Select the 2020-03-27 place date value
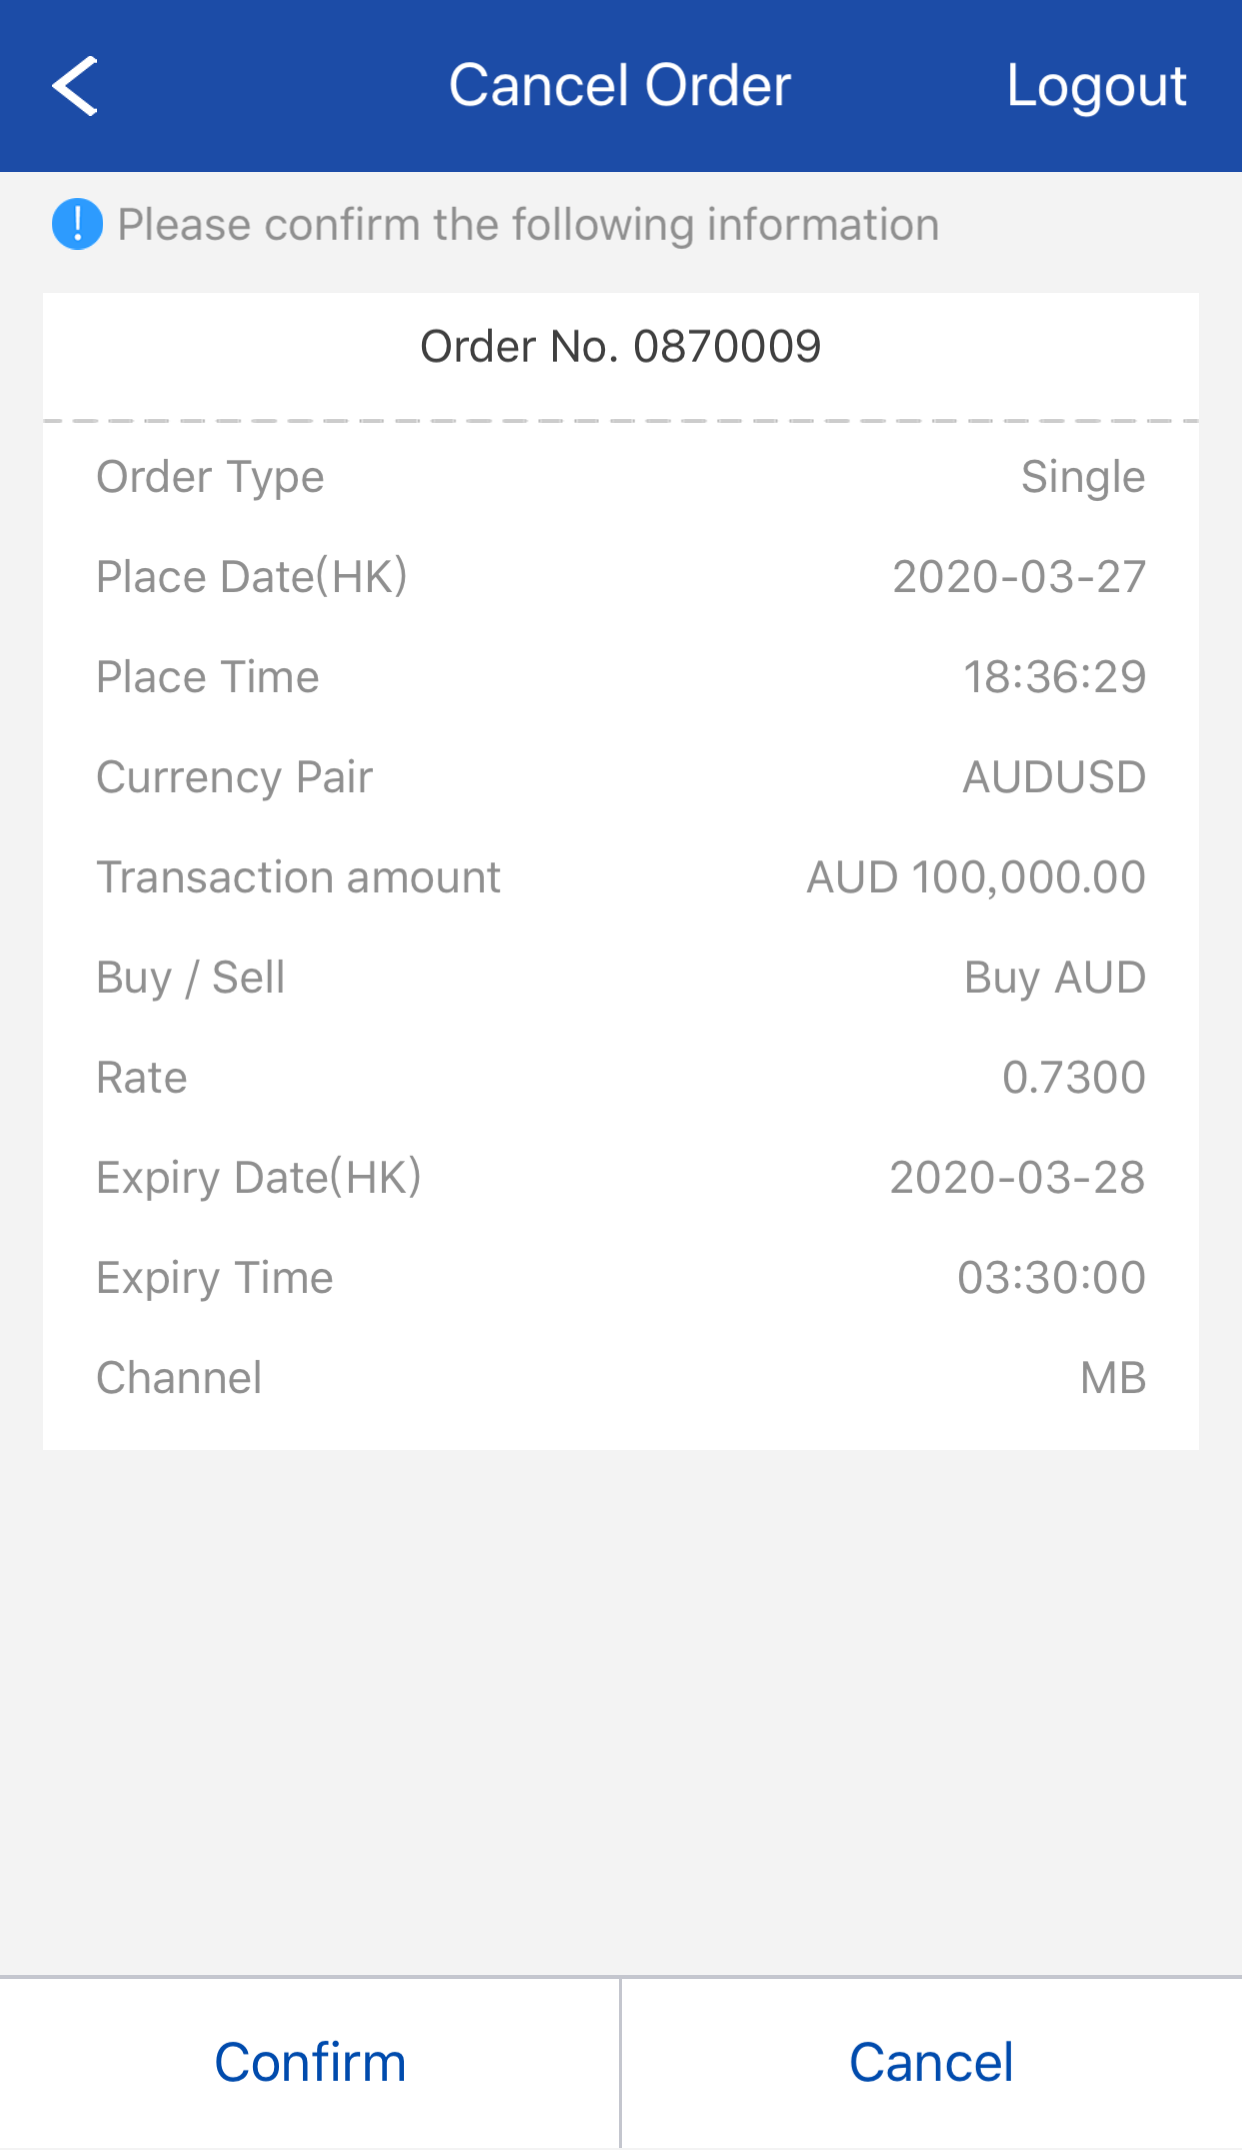This screenshot has height=2150, width=1242. pyautogui.click(x=1018, y=577)
